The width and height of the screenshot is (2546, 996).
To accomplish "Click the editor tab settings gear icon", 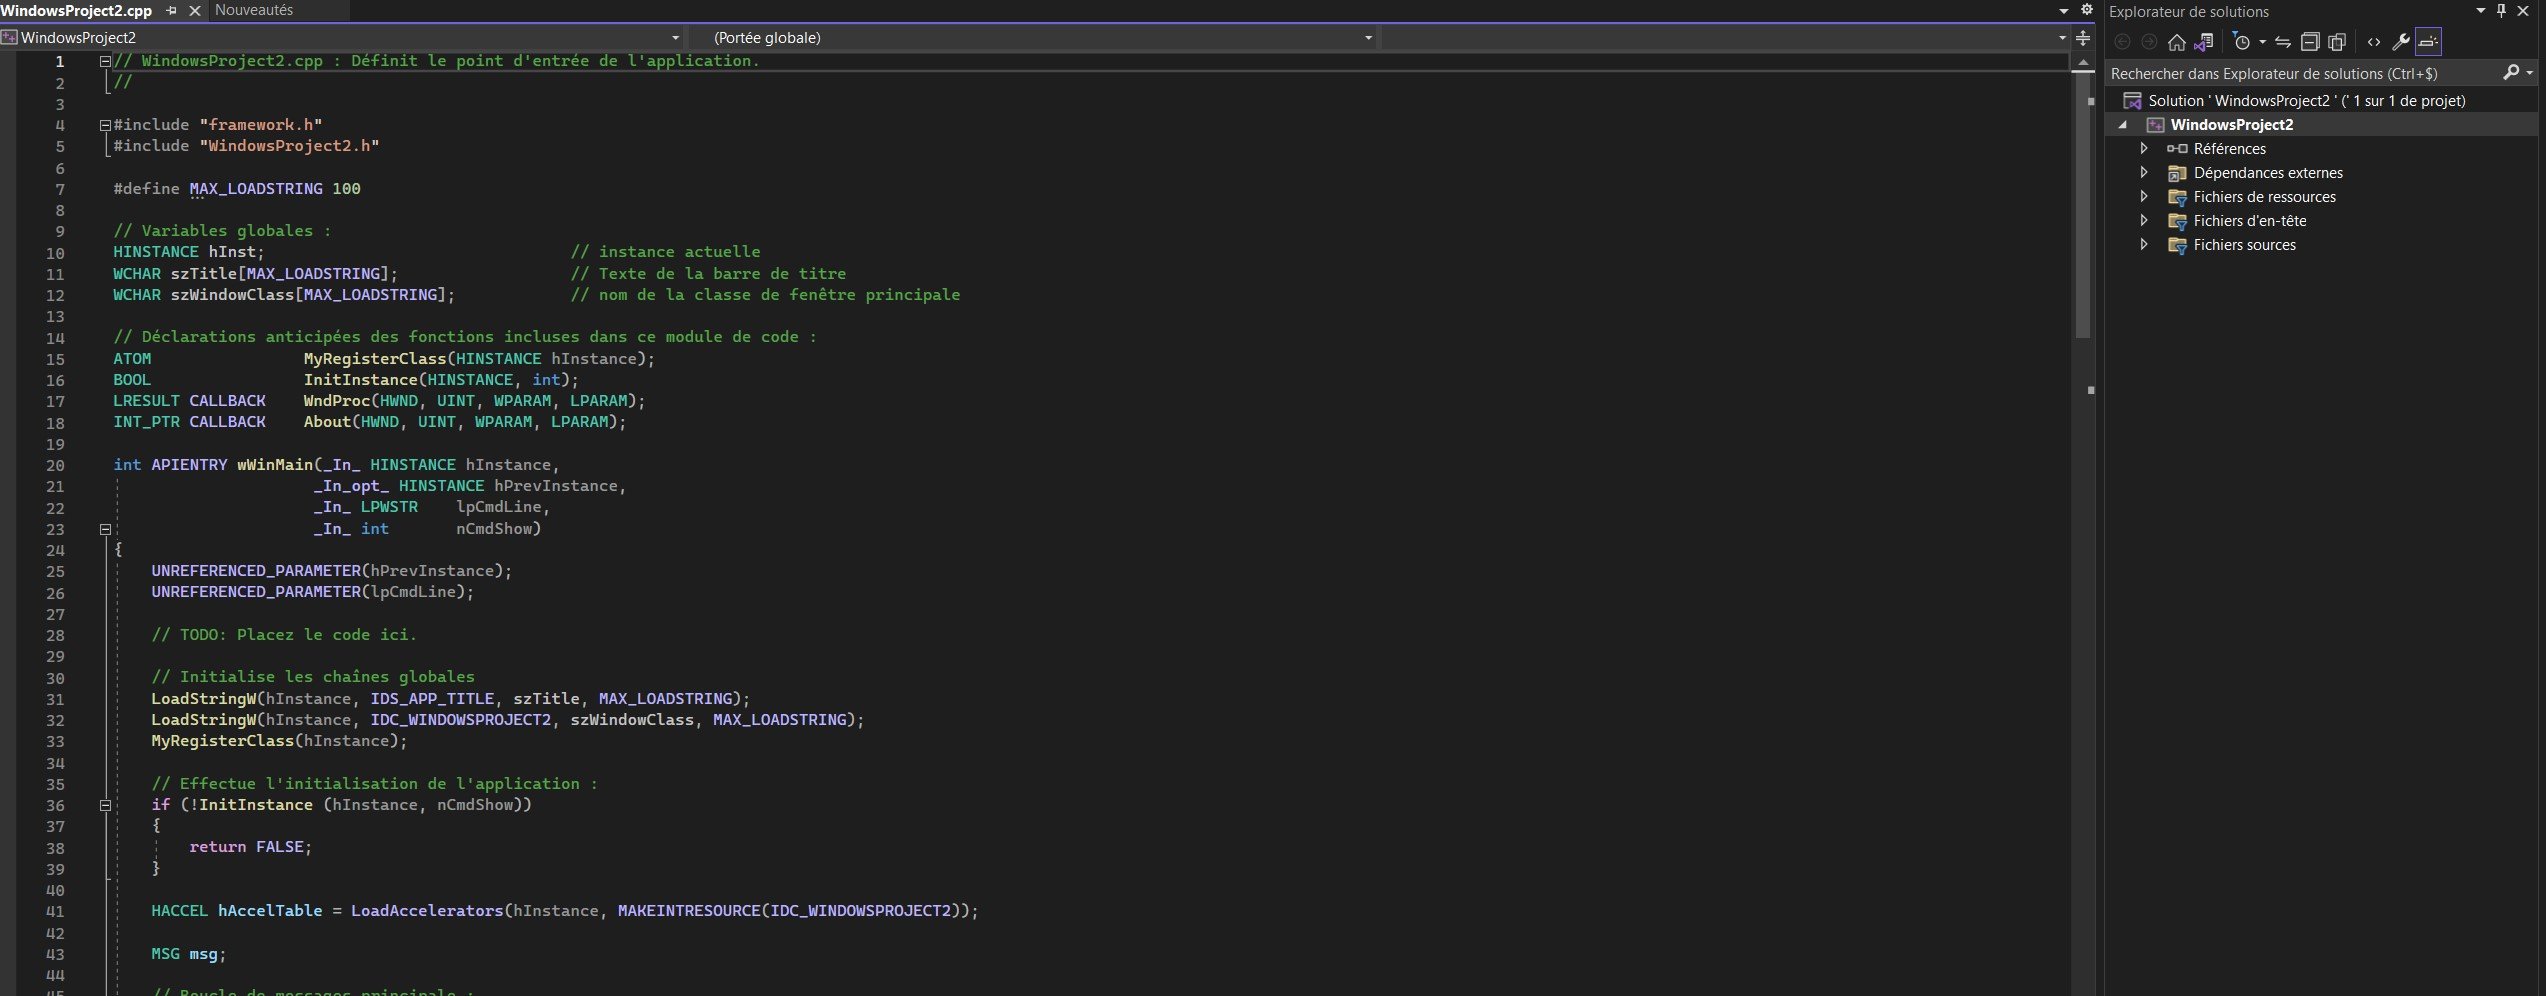I will click(x=2087, y=10).
